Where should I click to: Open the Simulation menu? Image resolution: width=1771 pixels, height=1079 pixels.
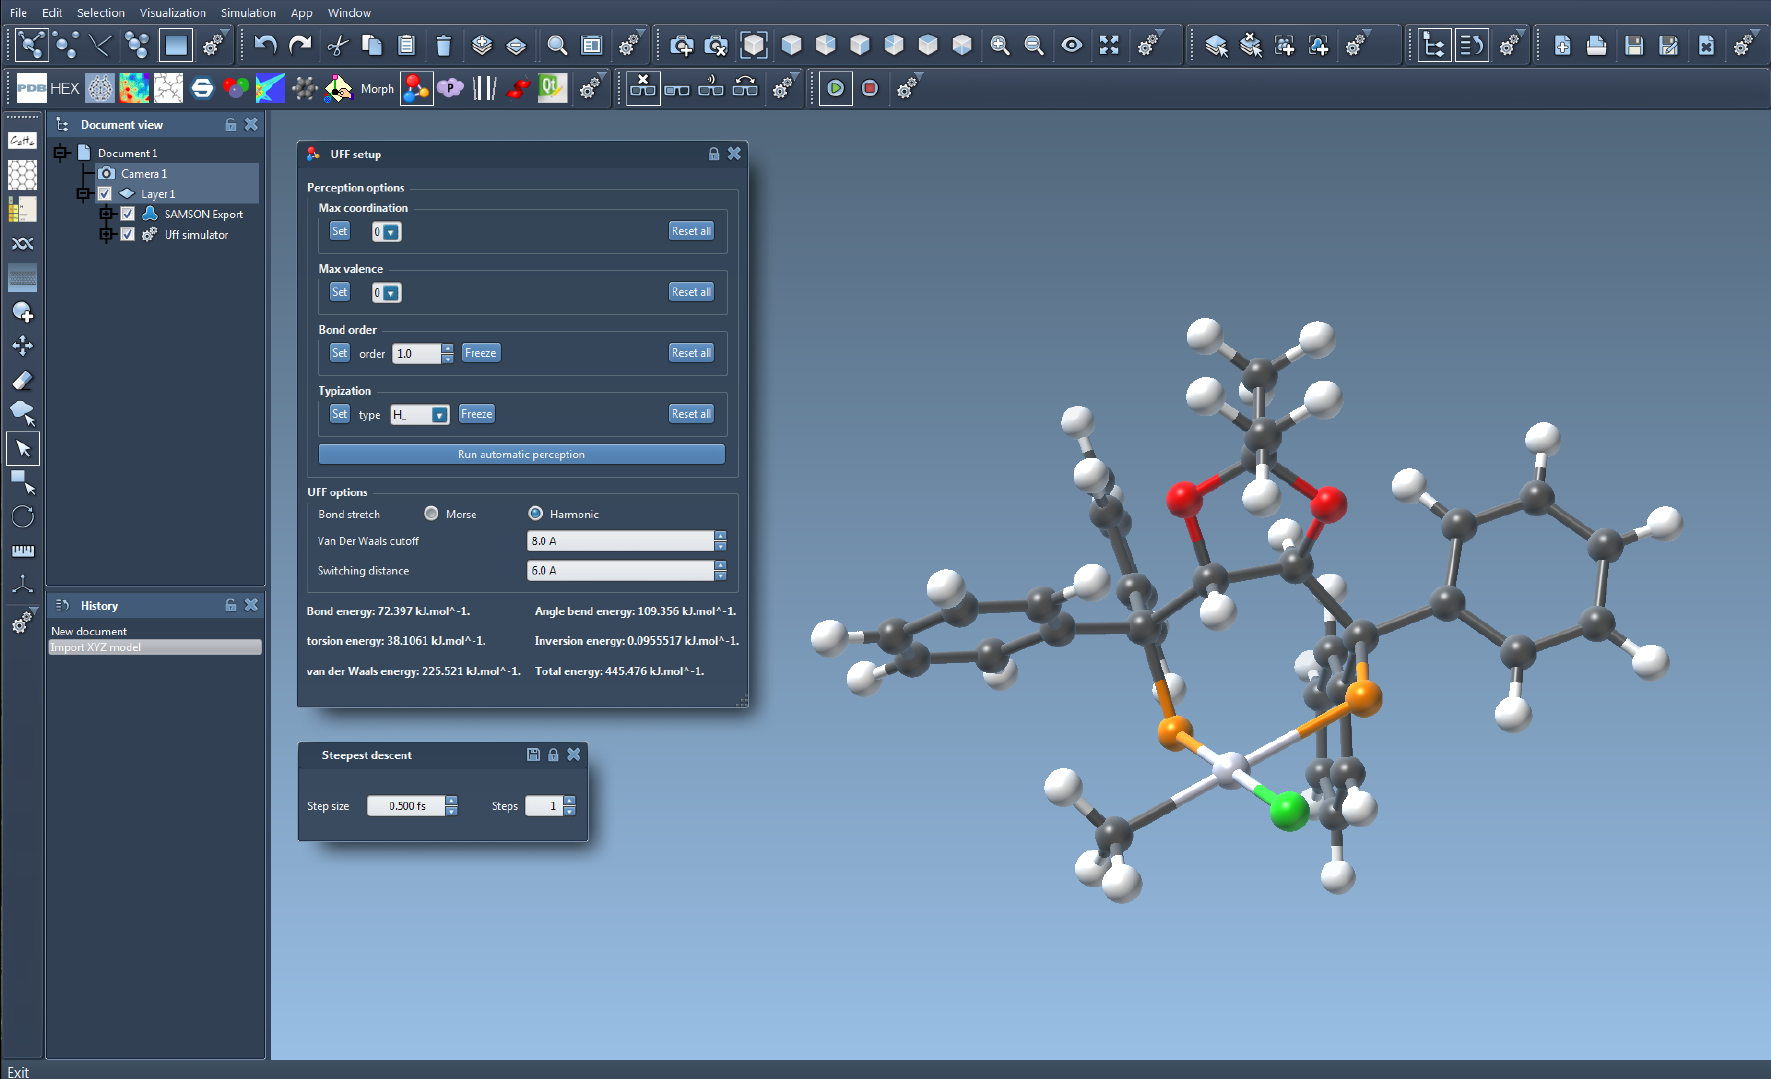[248, 12]
